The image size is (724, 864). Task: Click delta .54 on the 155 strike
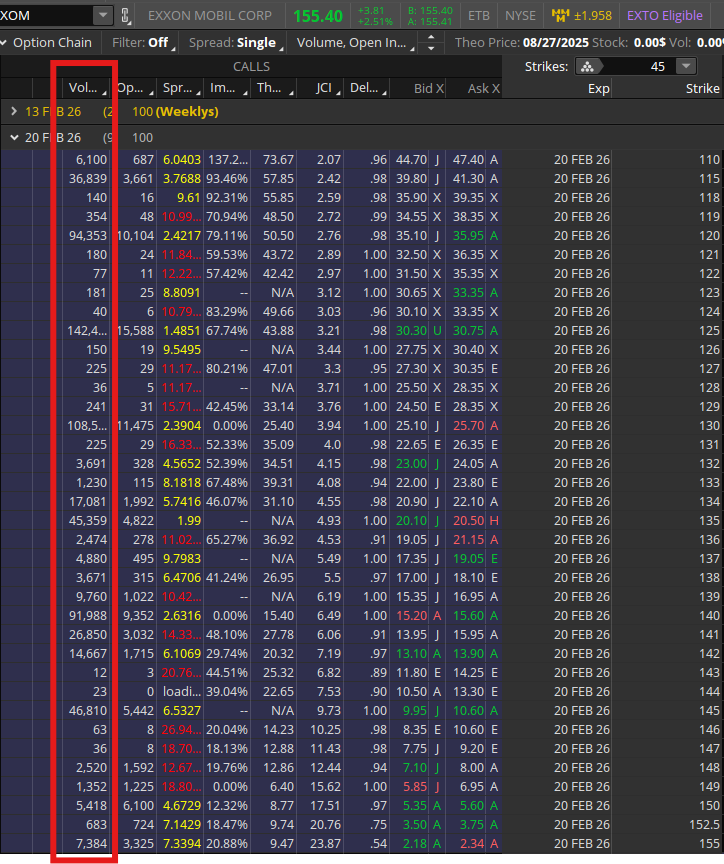click(x=379, y=844)
